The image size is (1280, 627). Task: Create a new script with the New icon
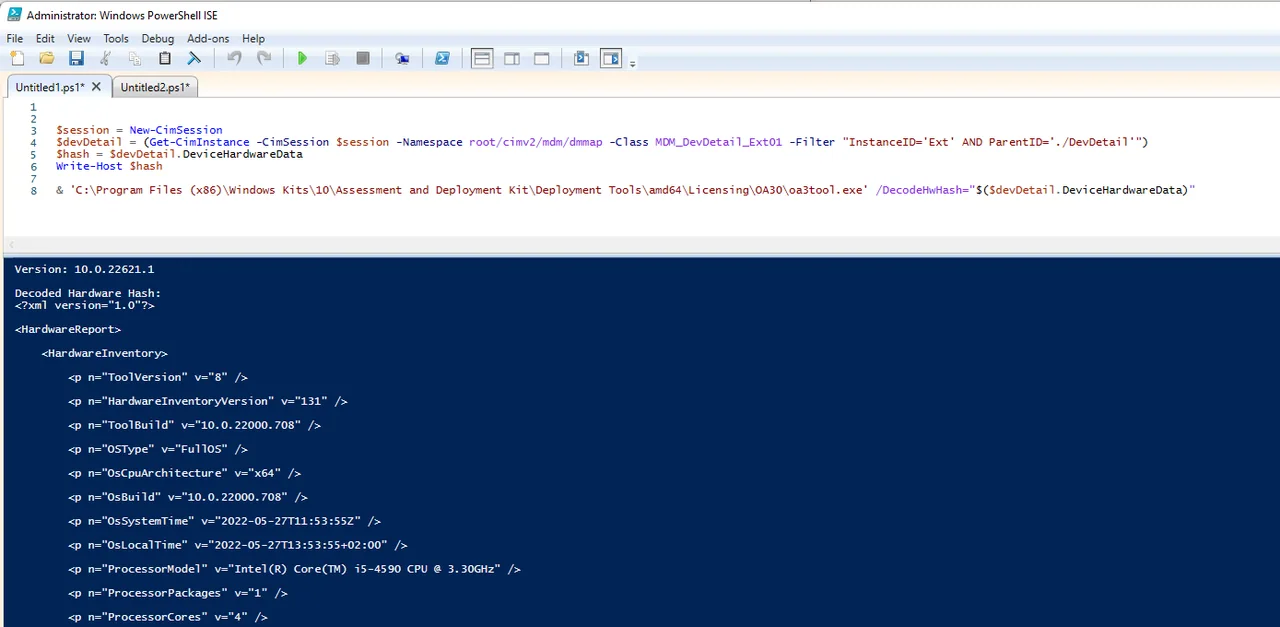click(17, 59)
